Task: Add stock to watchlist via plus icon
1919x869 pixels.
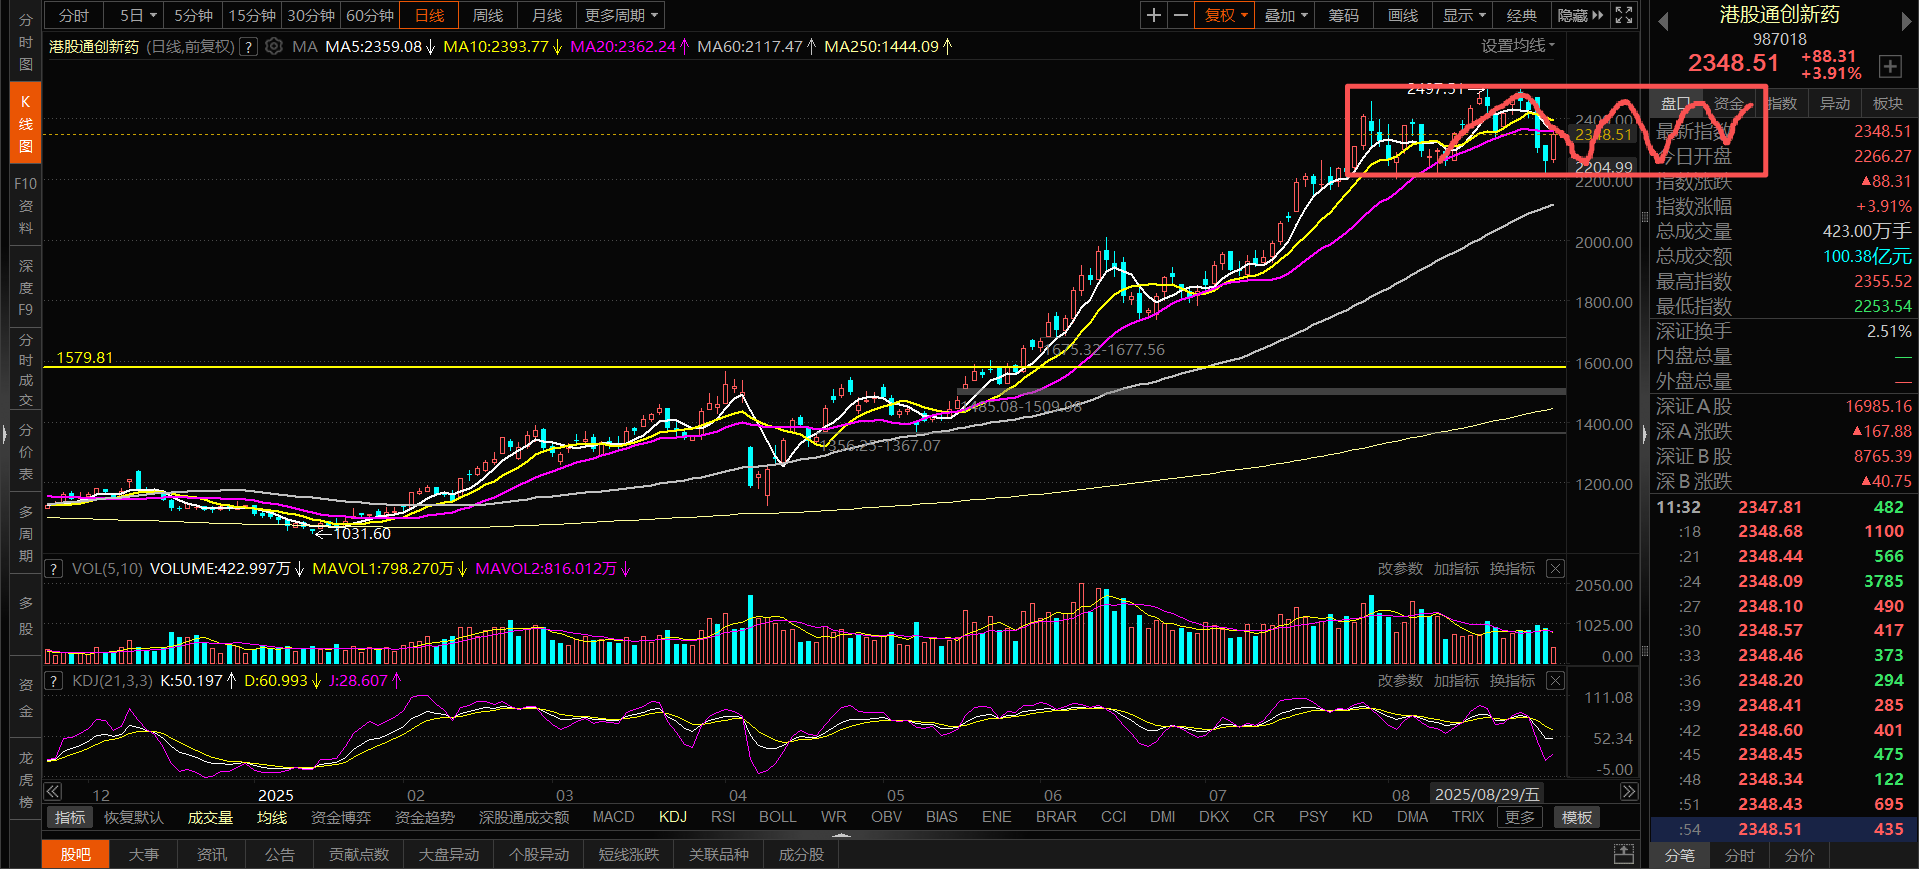Action: pos(1890,66)
